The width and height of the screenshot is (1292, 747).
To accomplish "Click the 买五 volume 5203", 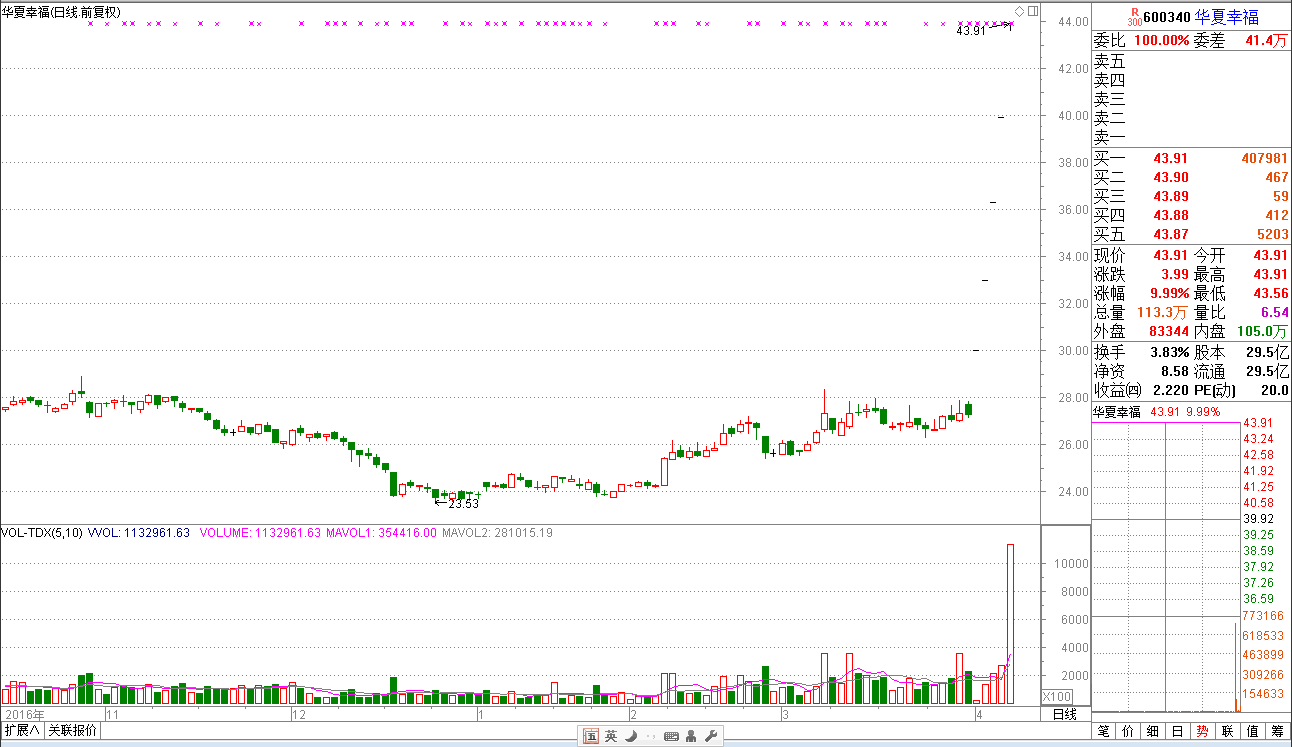I will 1273,234.
